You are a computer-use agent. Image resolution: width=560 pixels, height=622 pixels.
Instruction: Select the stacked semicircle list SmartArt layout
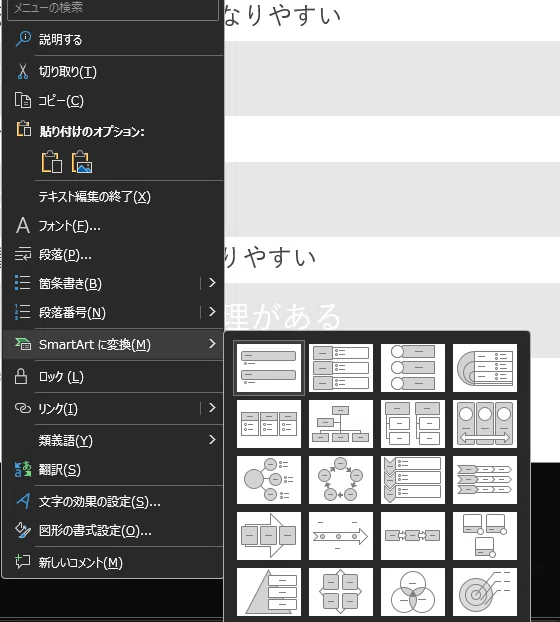(485, 368)
